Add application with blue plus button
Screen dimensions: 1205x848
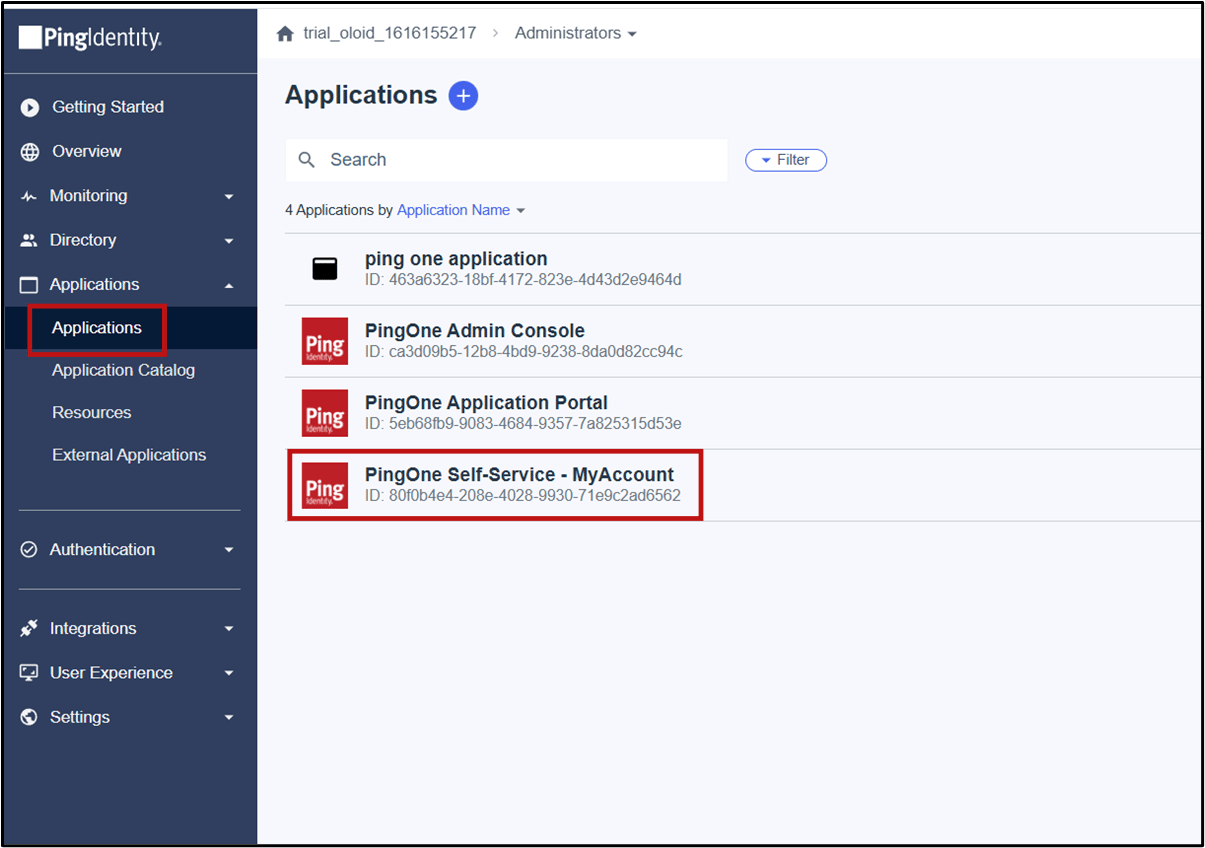463,96
